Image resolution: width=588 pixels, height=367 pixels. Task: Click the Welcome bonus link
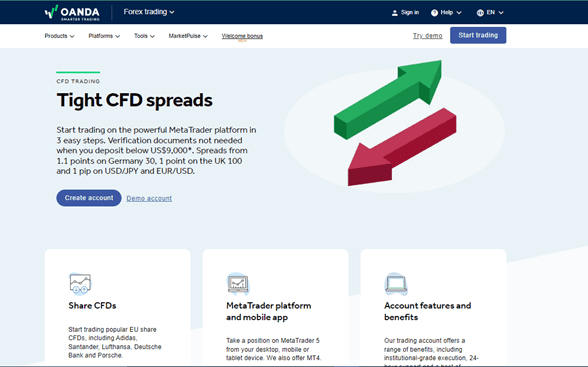tap(242, 36)
